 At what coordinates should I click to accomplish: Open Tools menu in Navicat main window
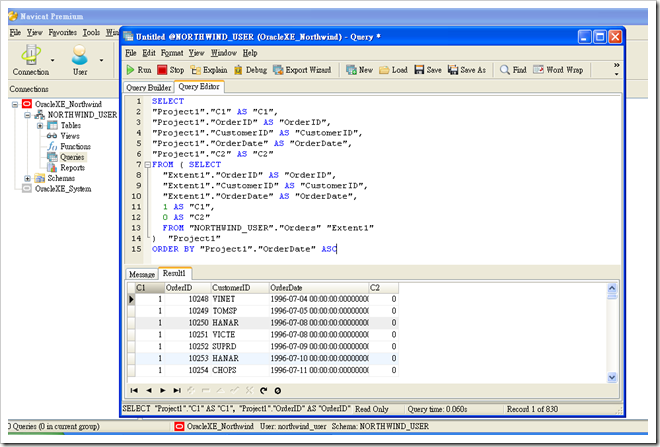(x=91, y=32)
